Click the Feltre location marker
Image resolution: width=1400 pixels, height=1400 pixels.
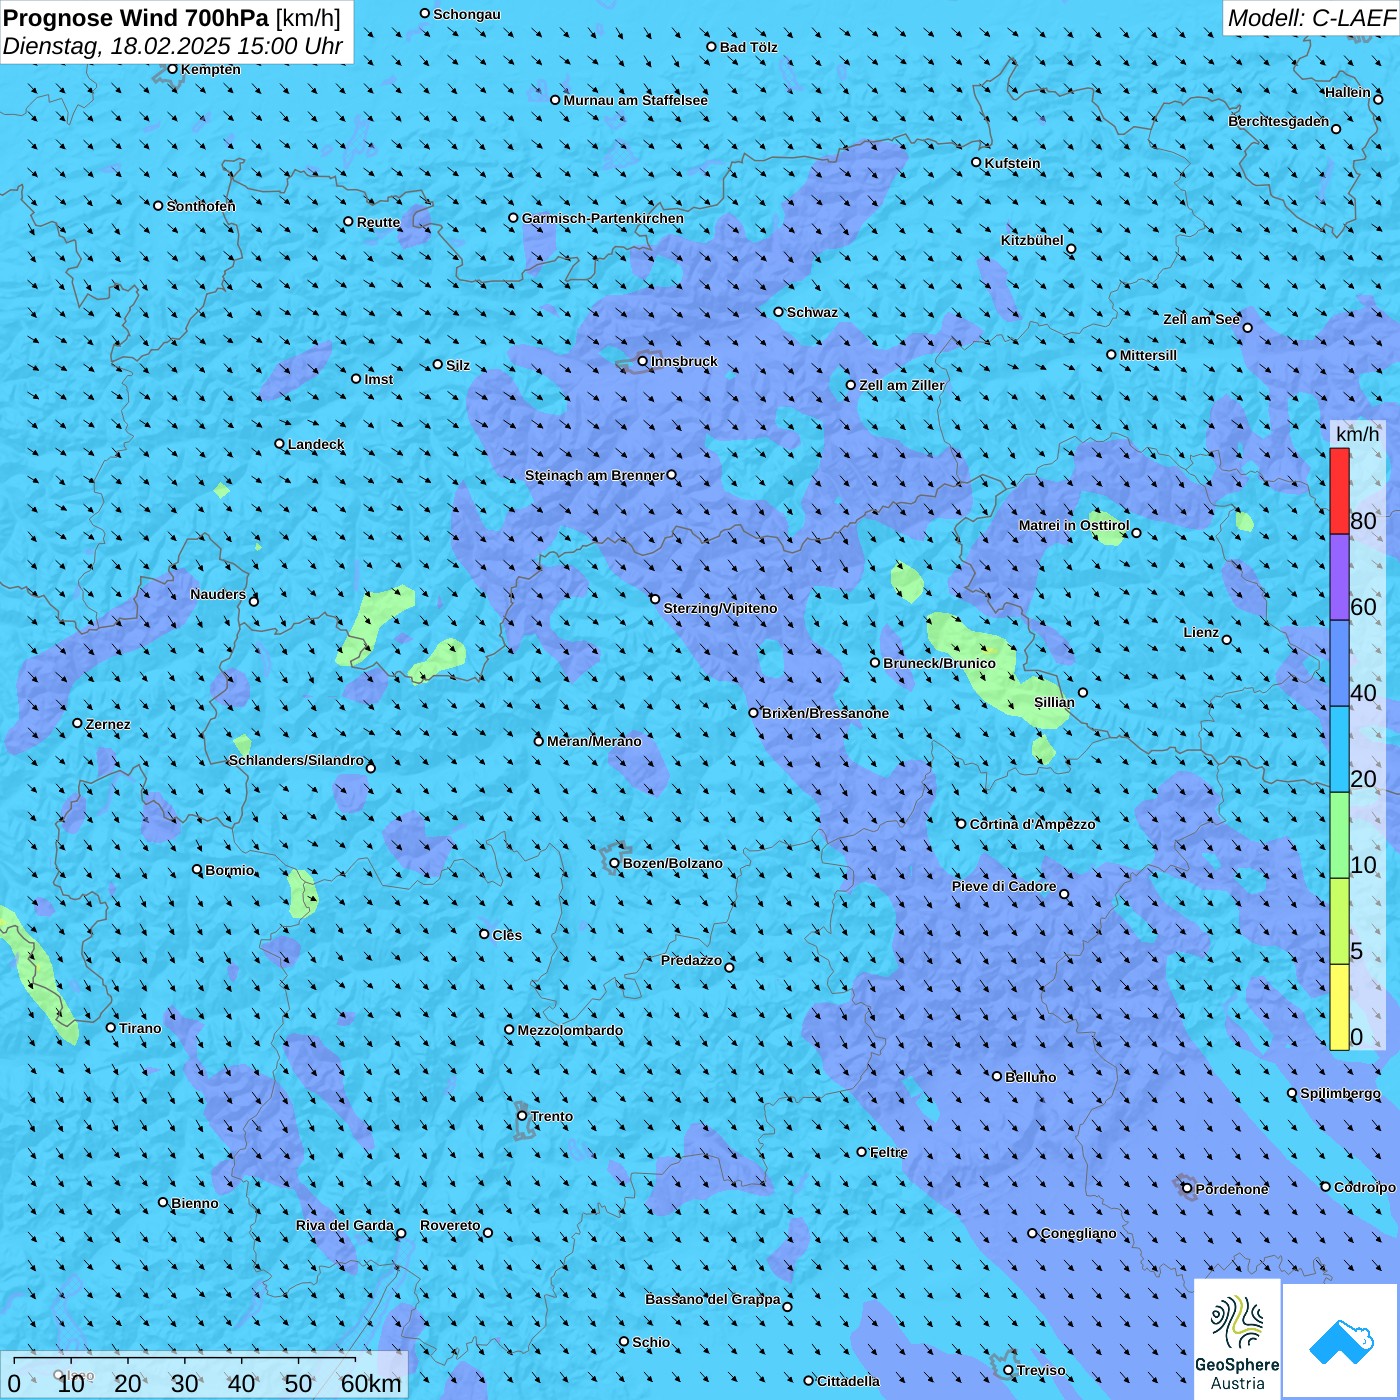point(862,1151)
